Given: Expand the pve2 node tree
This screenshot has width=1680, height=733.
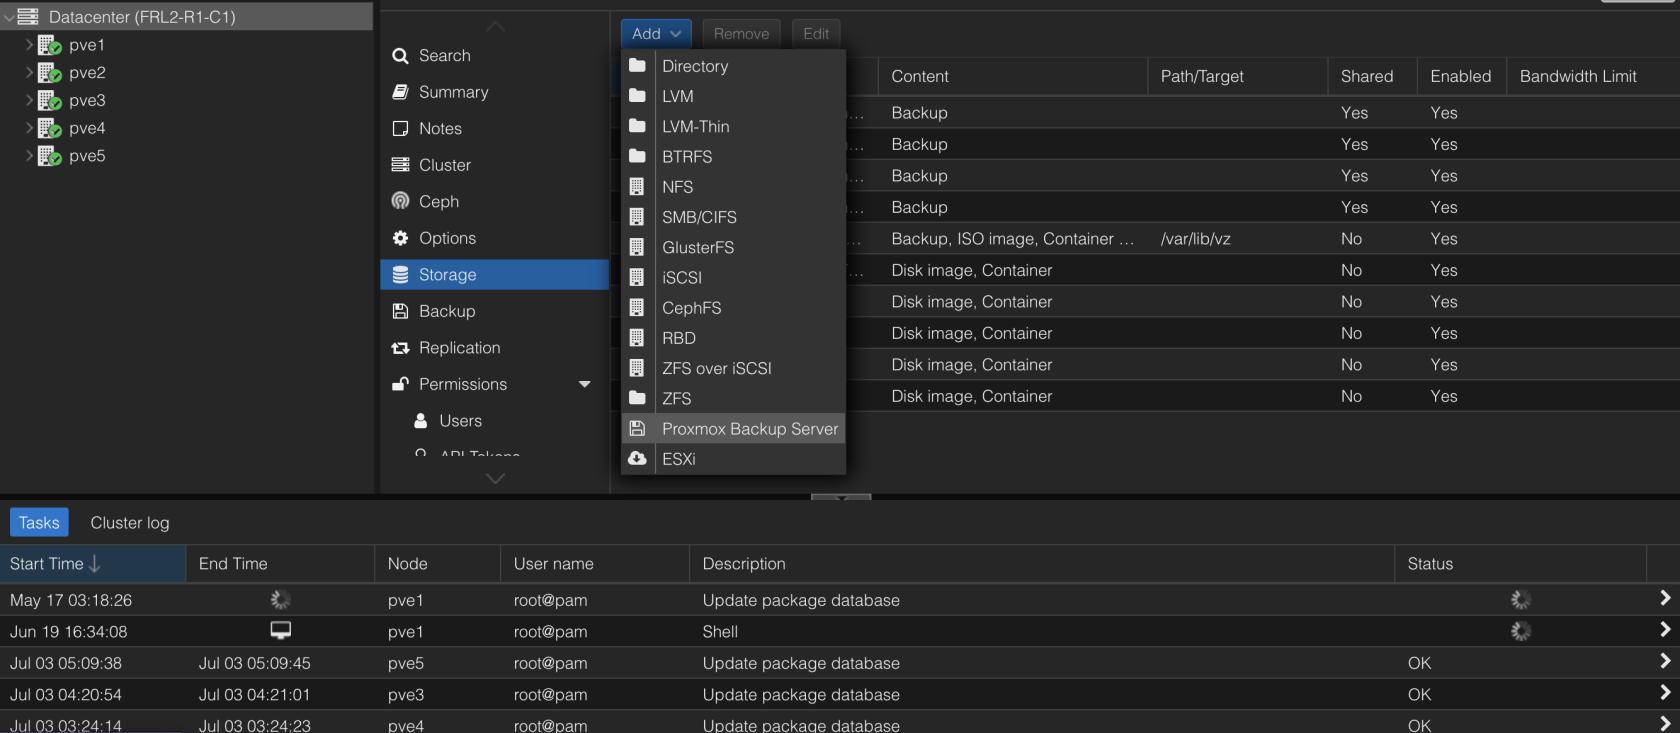Looking at the screenshot, I should [x=29, y=73].
